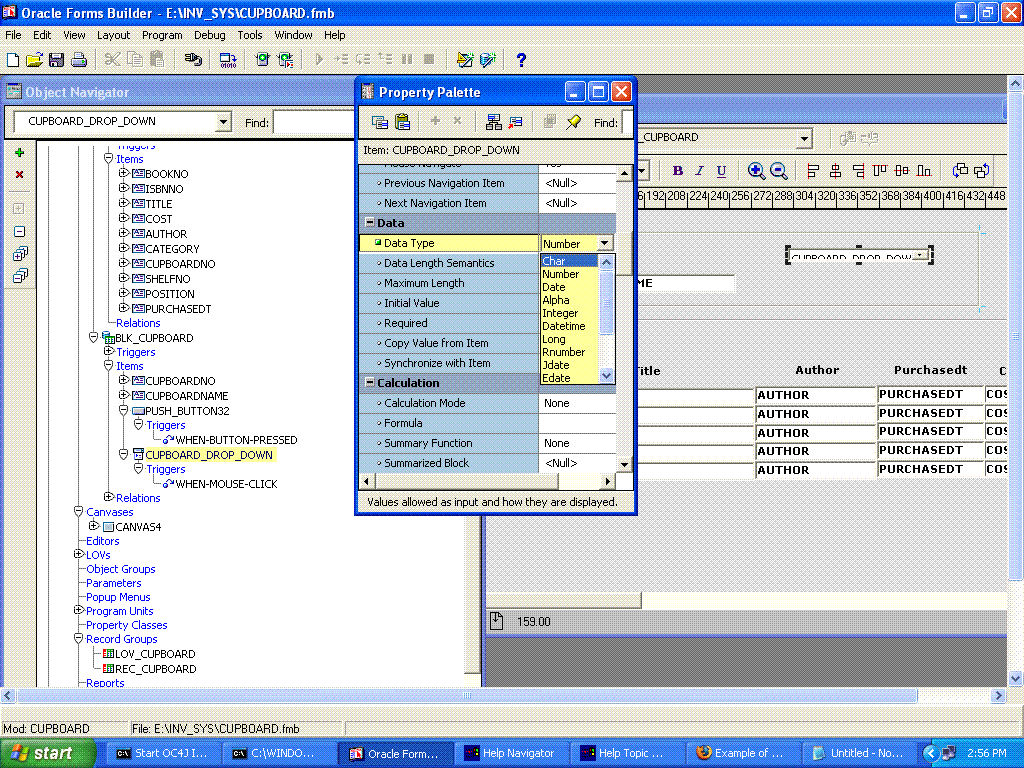
Task: Launch the Layout Wizard icon
Action: coord(488,60)
